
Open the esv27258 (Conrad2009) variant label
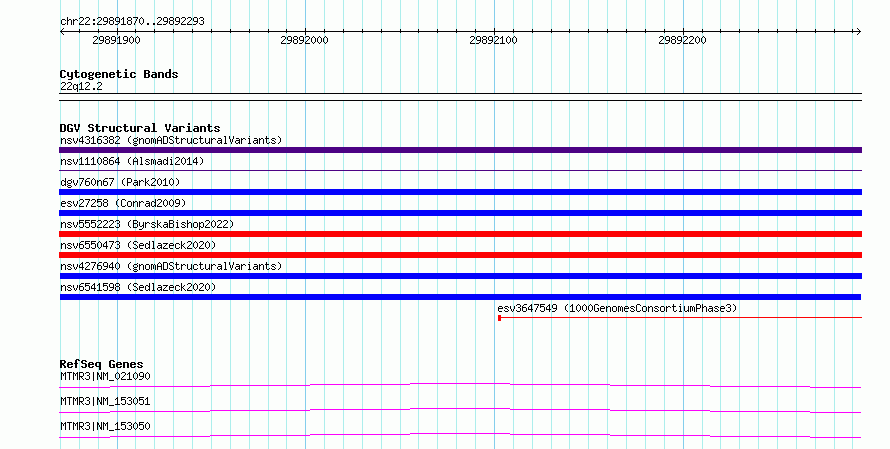[x=123, y=203]
